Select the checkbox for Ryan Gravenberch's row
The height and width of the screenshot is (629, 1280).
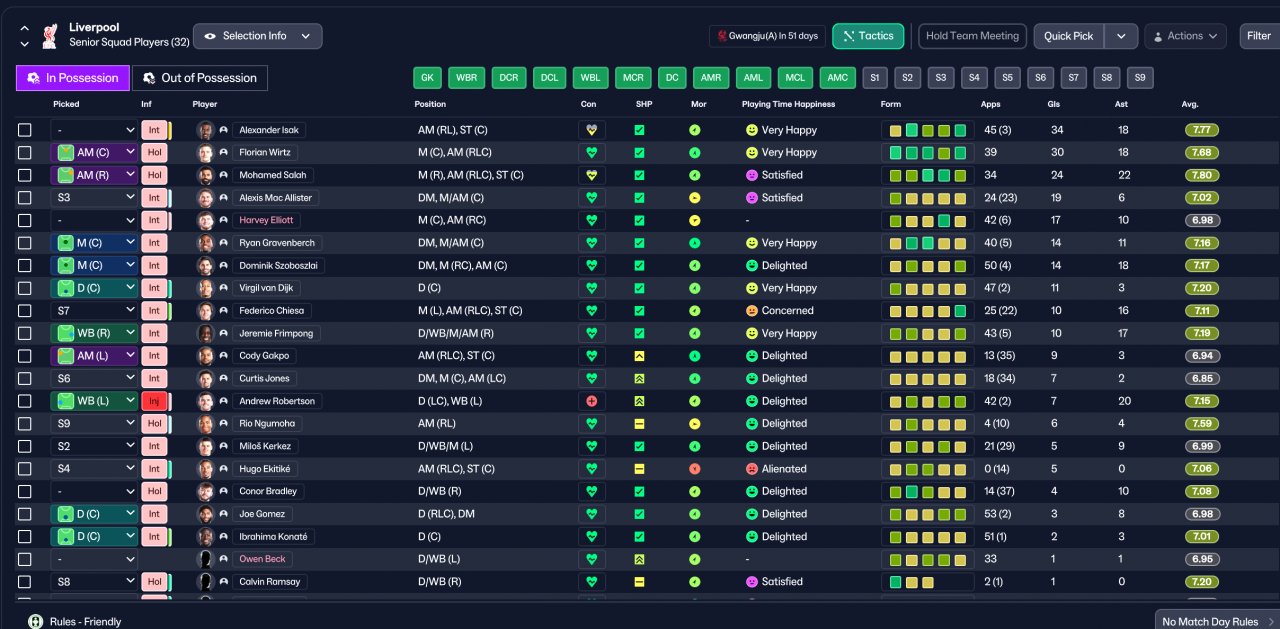coord(25,243)
